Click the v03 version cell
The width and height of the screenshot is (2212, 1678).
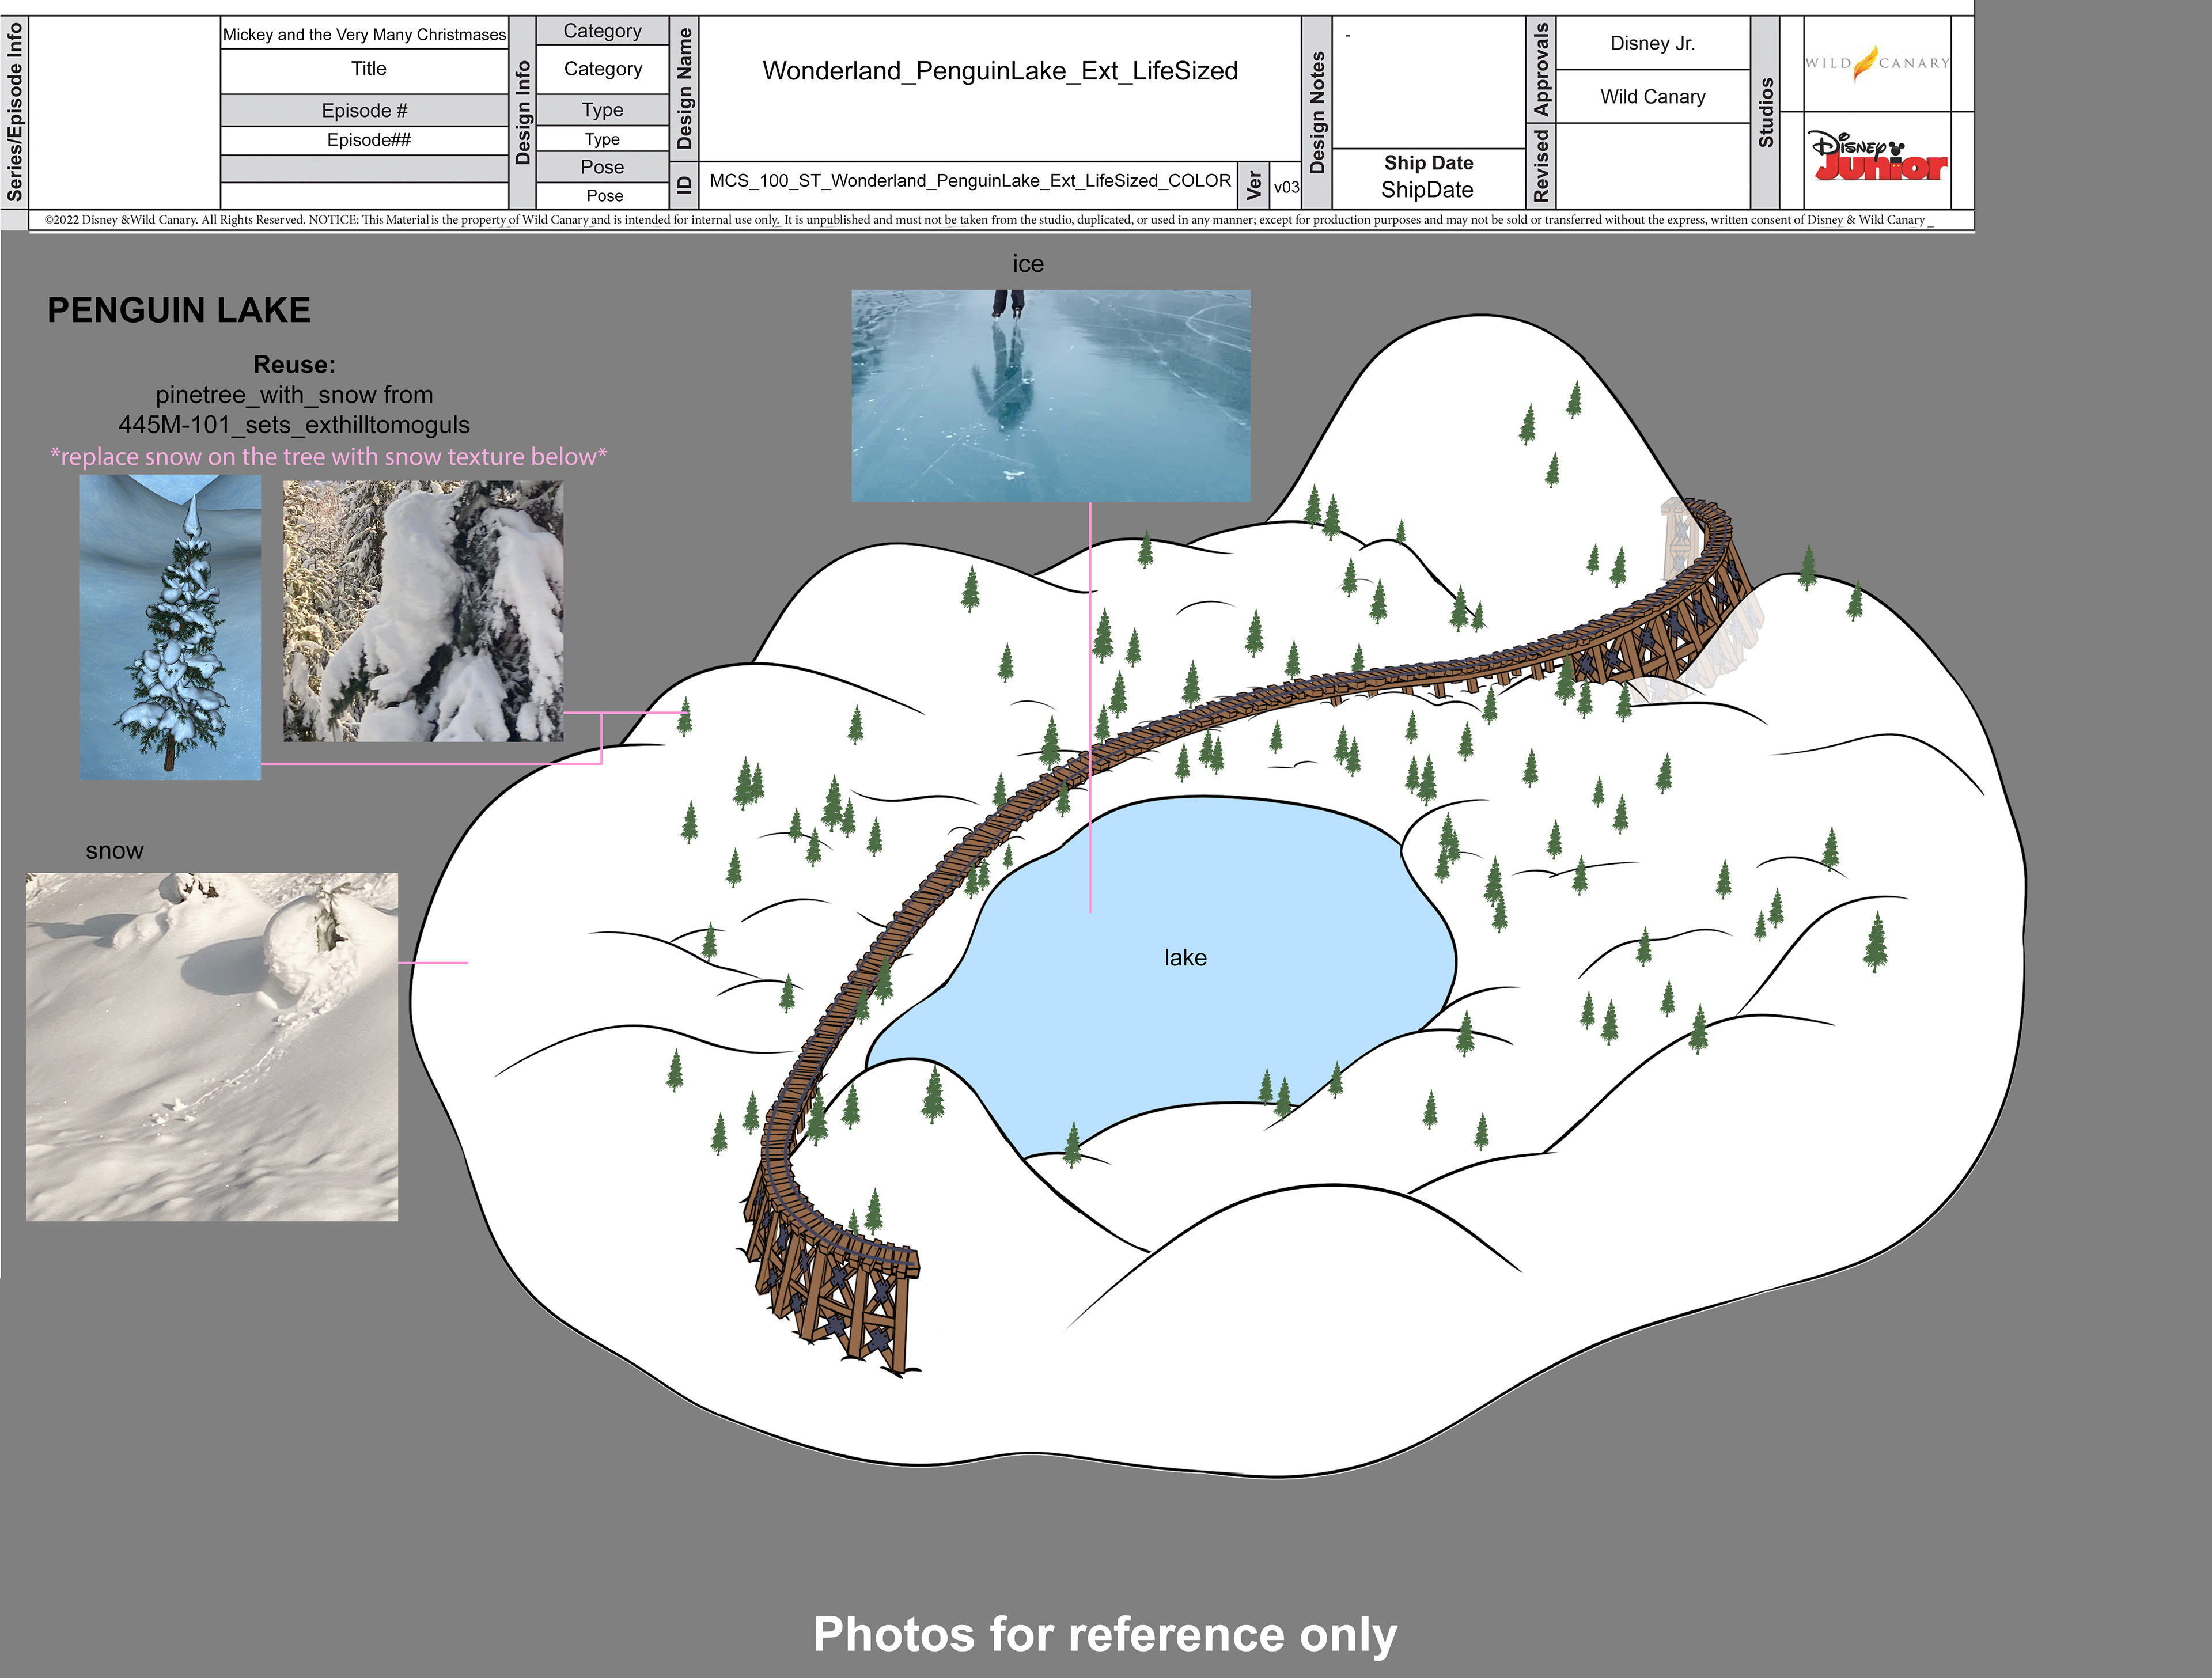click(1286, 187)
